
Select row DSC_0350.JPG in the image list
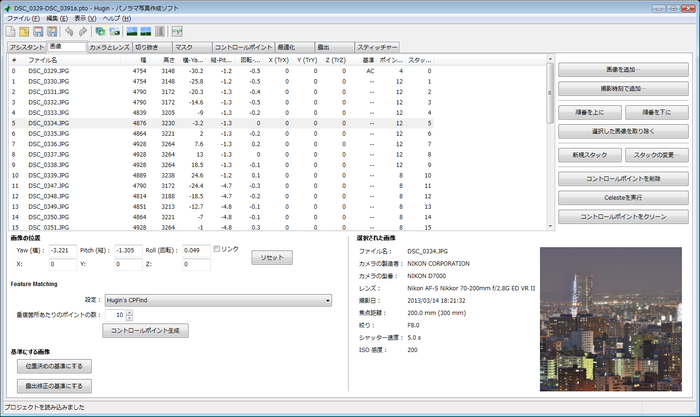click(x=221, y=217)
